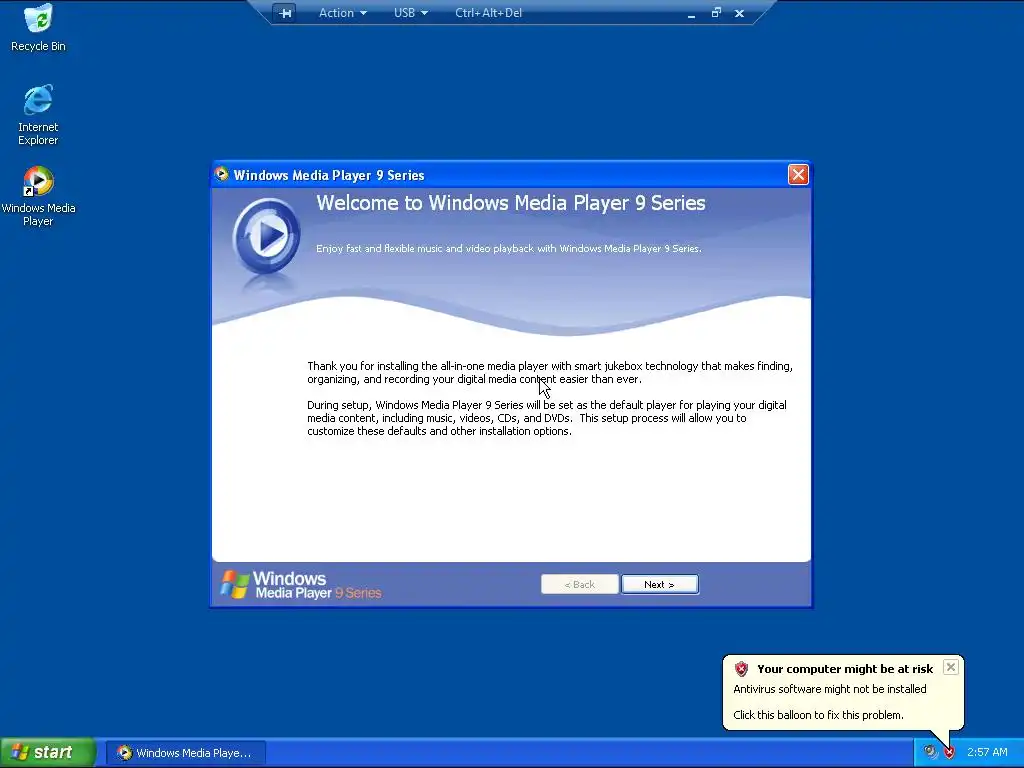Select the Internet Explorer desktop icon
The height and width of the screenshot is (768, 1024).
click(38, 114)
